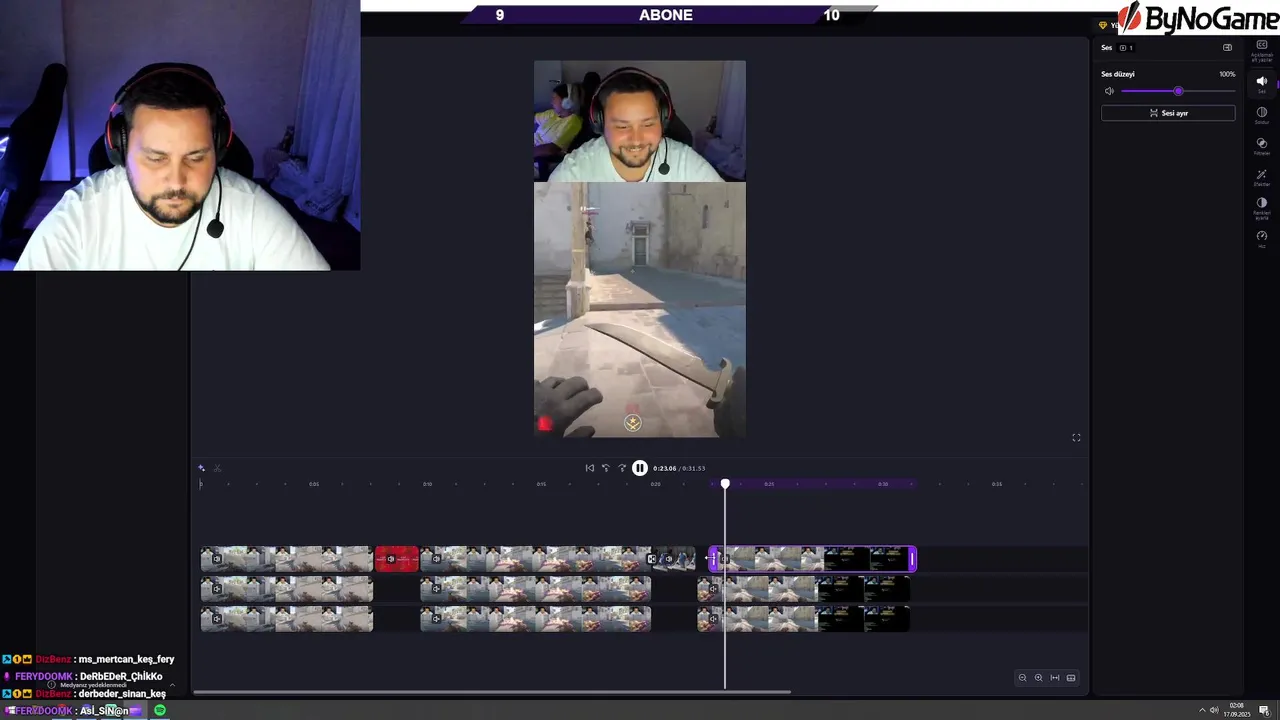Image resolution: width=1280 pixels, height=720 pixels.
Task: Open the Captions tab in the right sidebar
Action: (1261, 50)
